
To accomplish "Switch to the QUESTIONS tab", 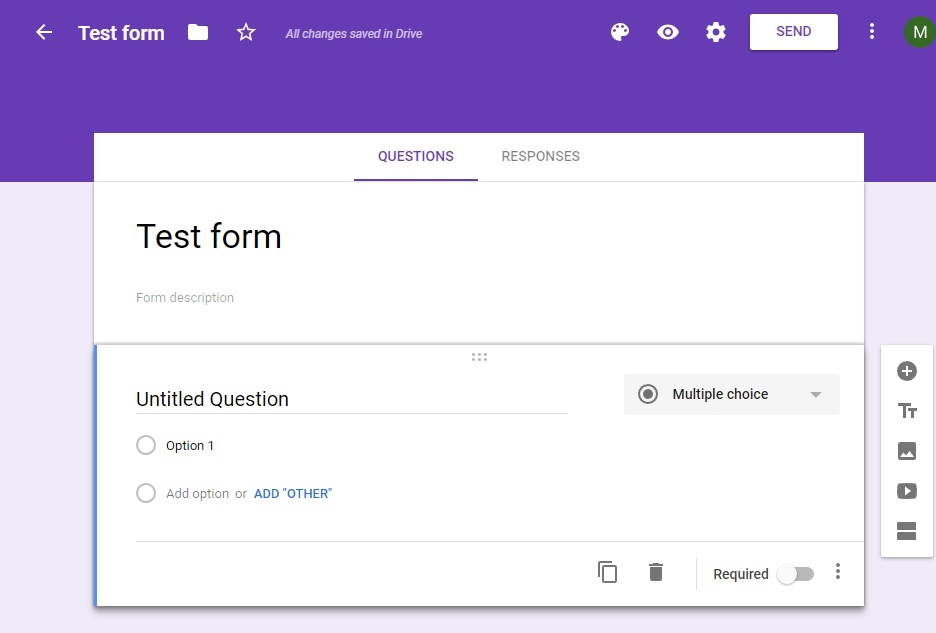I will pyautogui.click(x=415, y=156).
